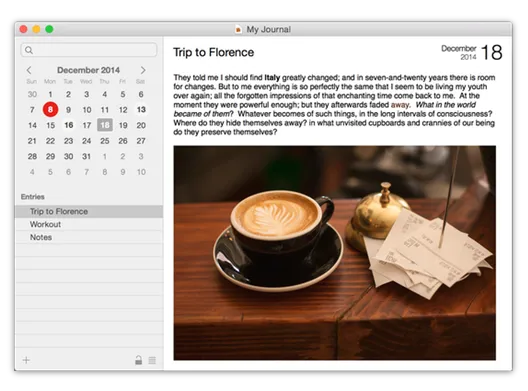528x391 pixels.
Task: Click the December 2014 month header
Action: click(88, 70)
